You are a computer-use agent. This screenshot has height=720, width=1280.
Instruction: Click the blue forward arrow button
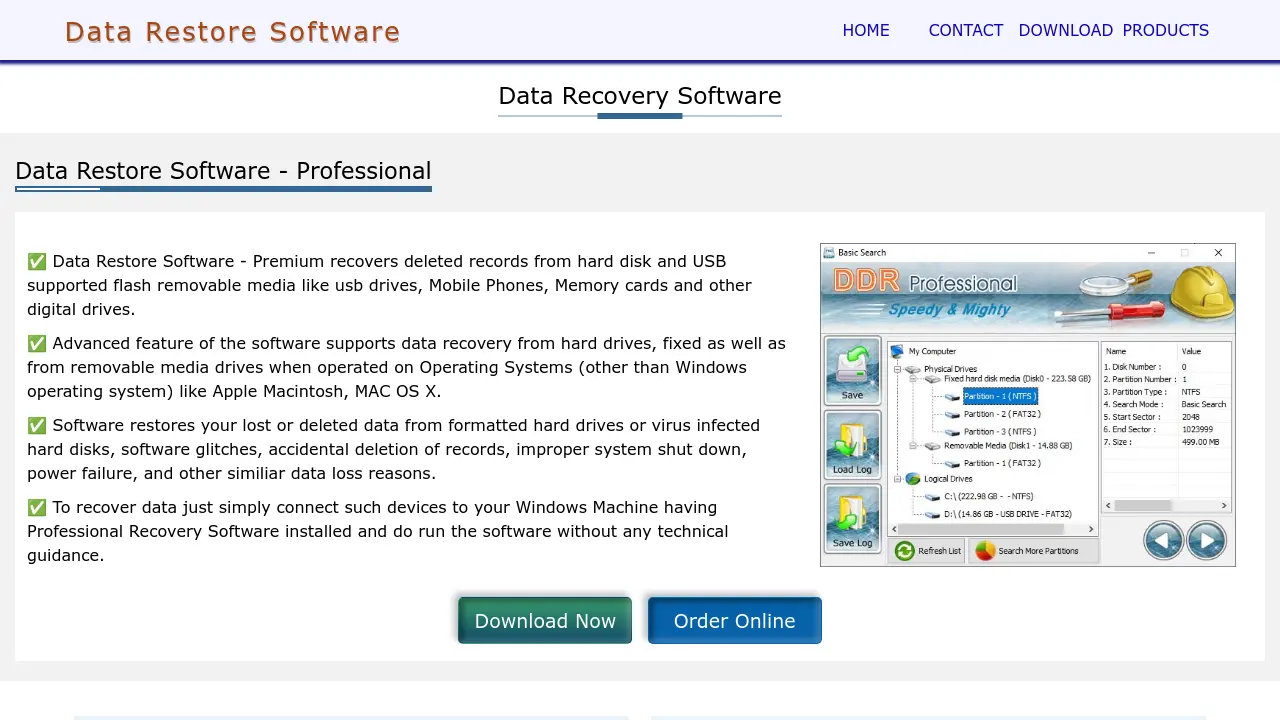coord(1207,541)
